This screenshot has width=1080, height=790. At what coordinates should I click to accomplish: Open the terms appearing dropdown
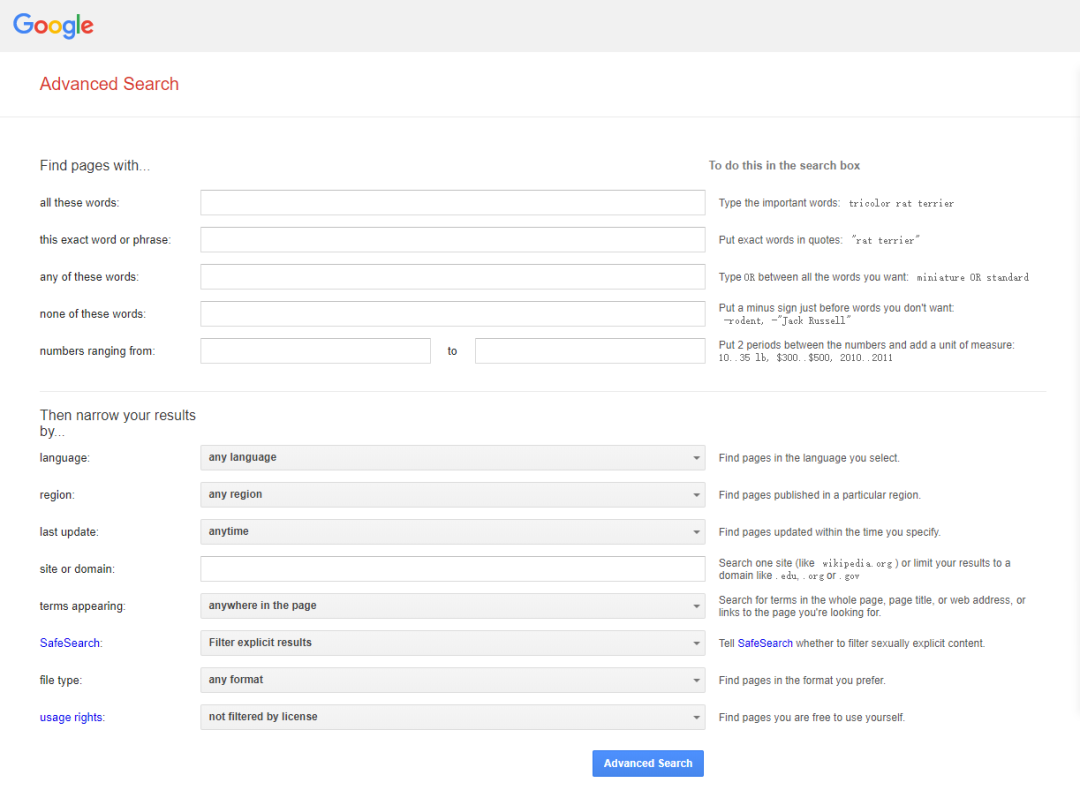[x=452, y=606]
